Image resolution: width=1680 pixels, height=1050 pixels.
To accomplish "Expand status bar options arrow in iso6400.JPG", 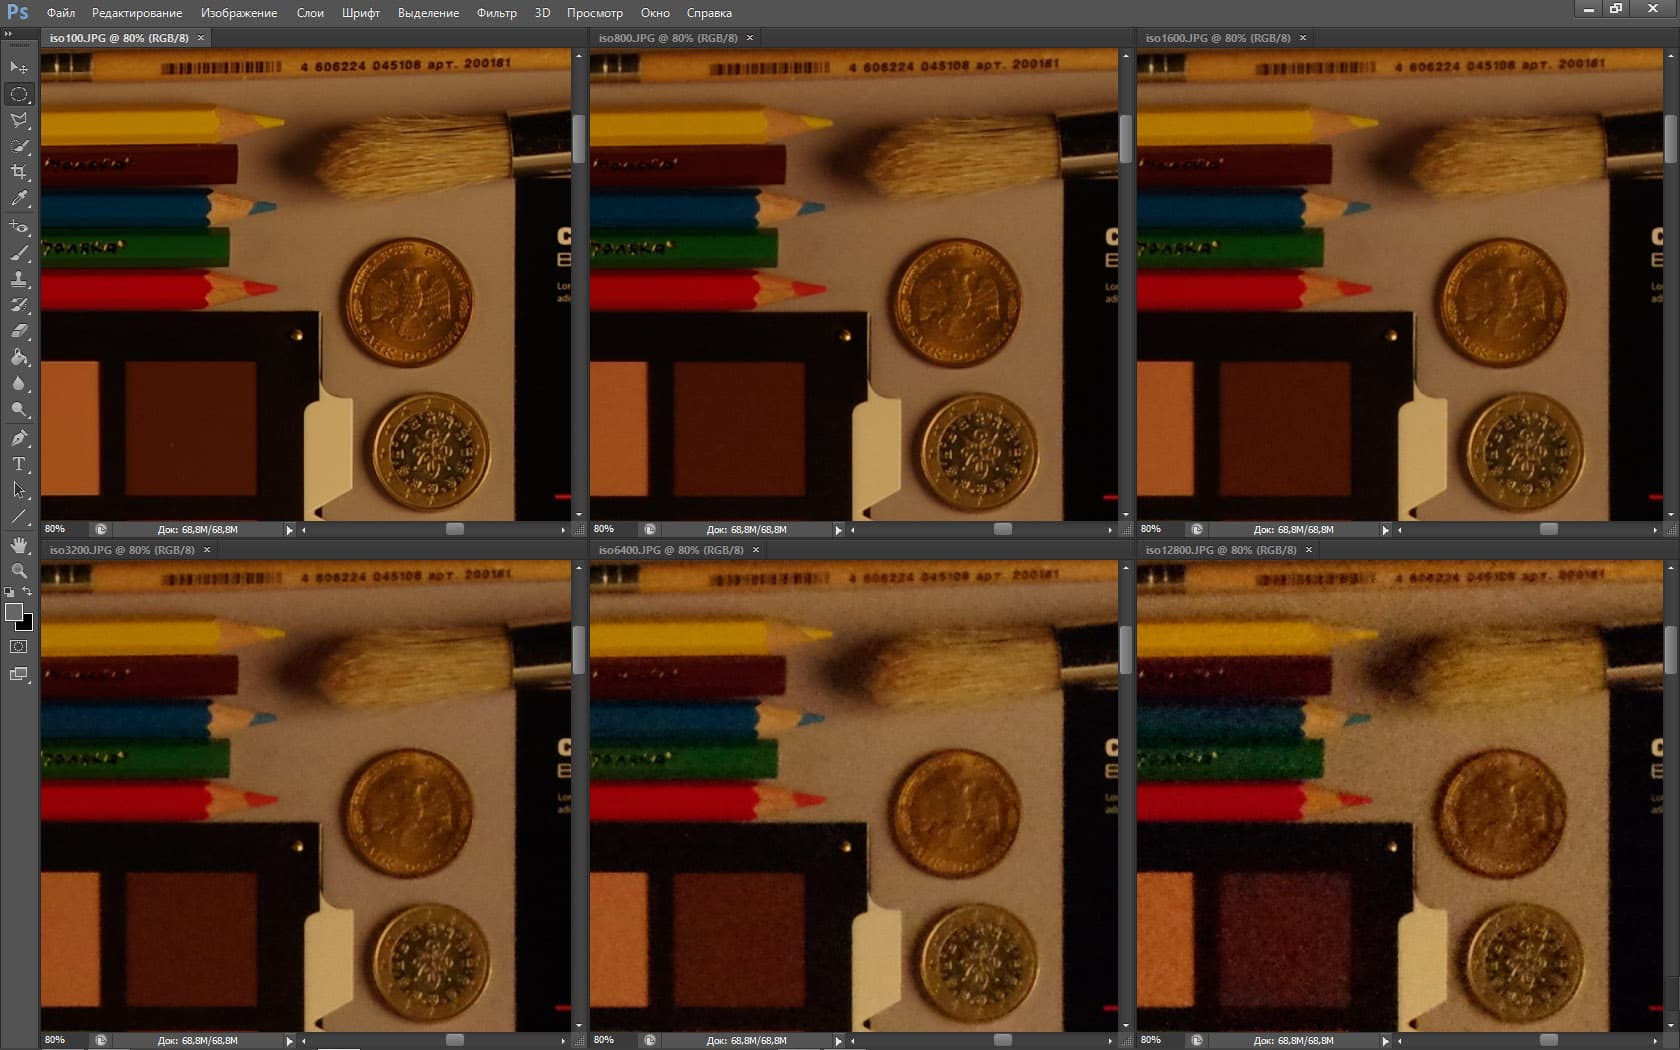I will (x=839, y=1041).
